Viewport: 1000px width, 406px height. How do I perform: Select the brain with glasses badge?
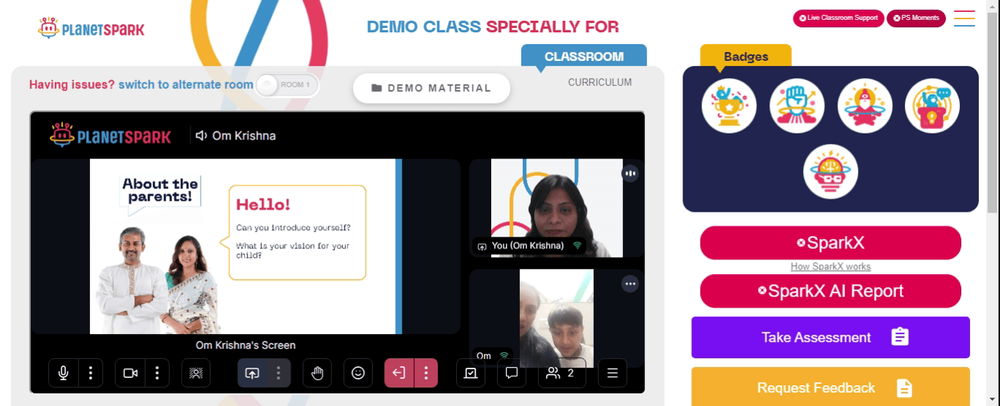click(830, 171)
